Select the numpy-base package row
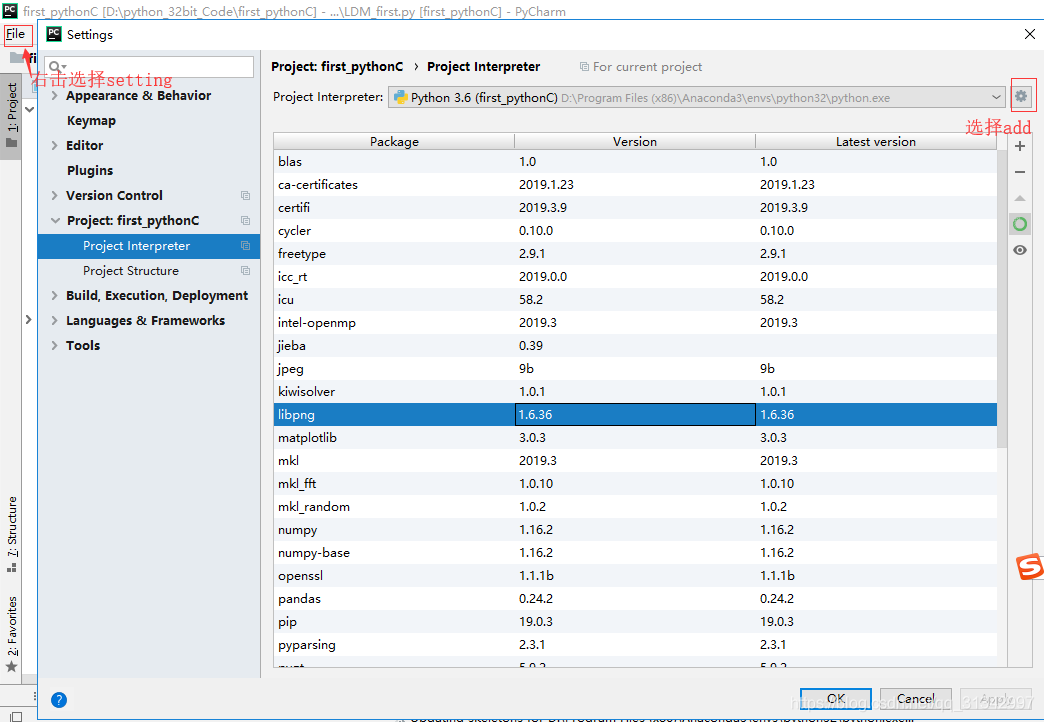 pyautogui.click(x=635, y=552)
